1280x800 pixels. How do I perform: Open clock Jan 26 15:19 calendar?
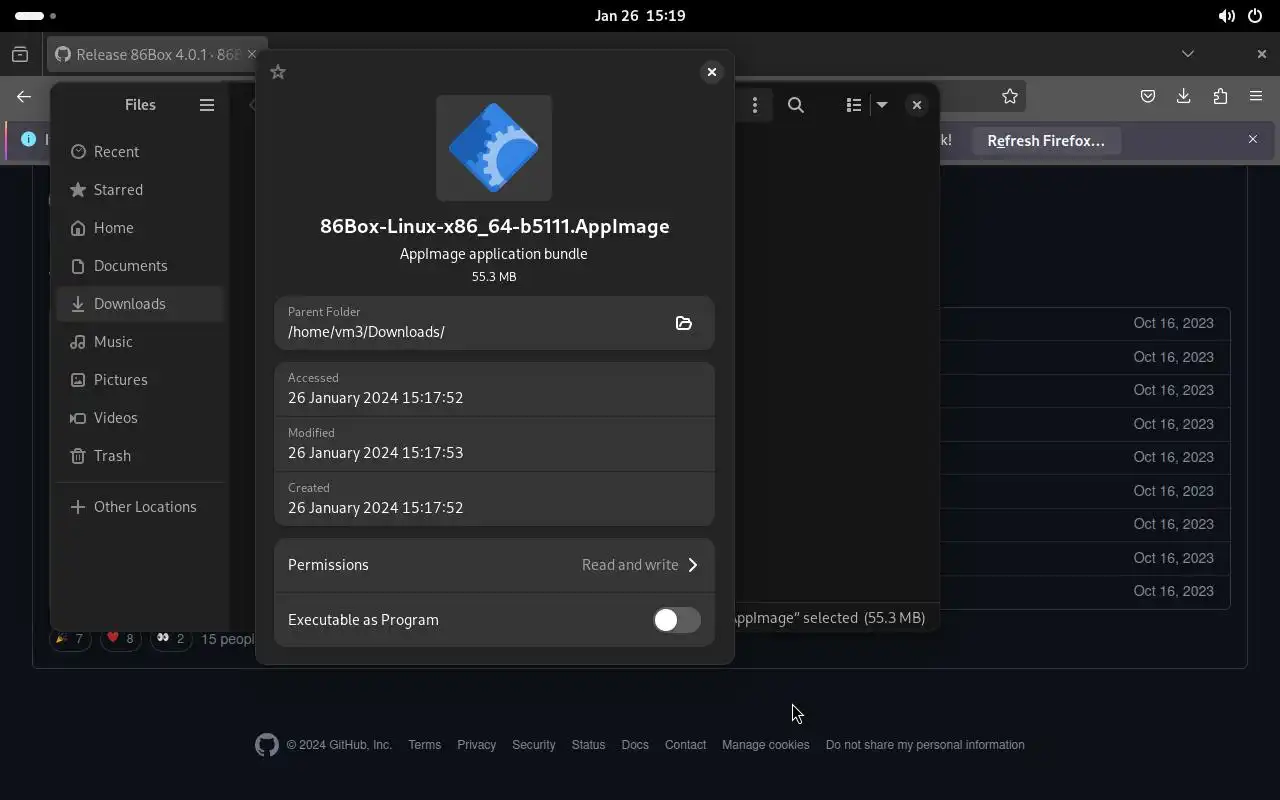pos(640,16)
